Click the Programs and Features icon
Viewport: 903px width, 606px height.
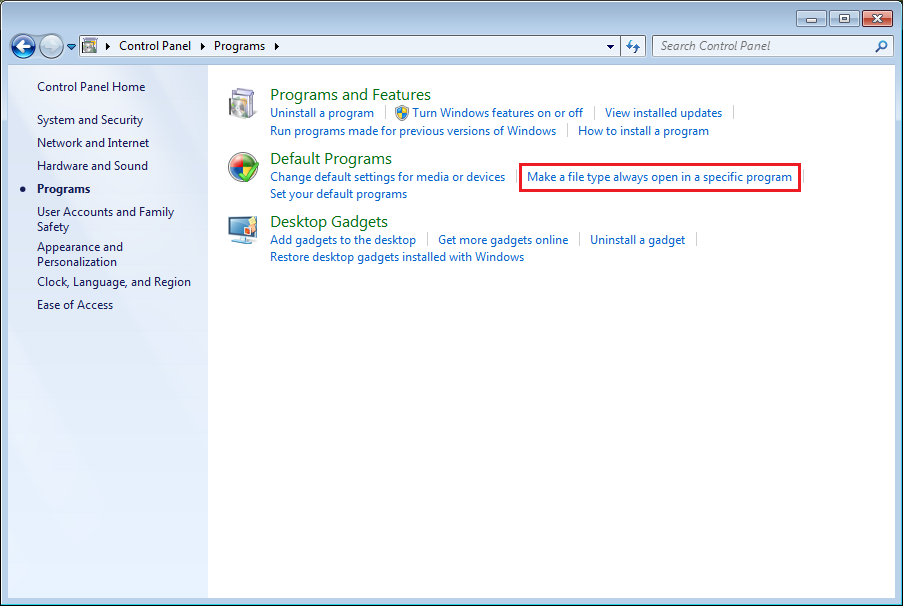tap(242, 104)
